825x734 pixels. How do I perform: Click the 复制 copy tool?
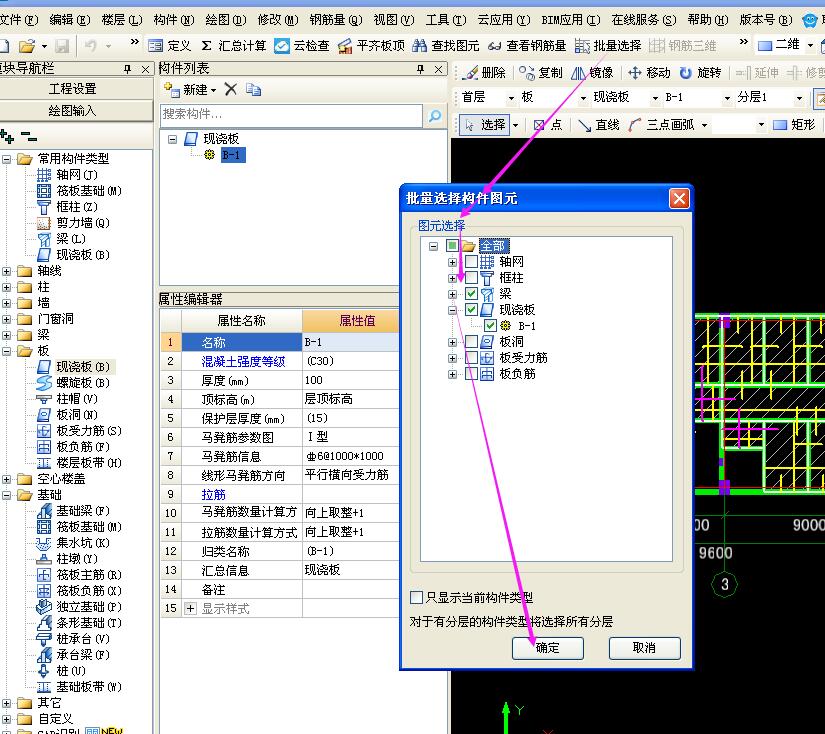[x=540, y=73]
